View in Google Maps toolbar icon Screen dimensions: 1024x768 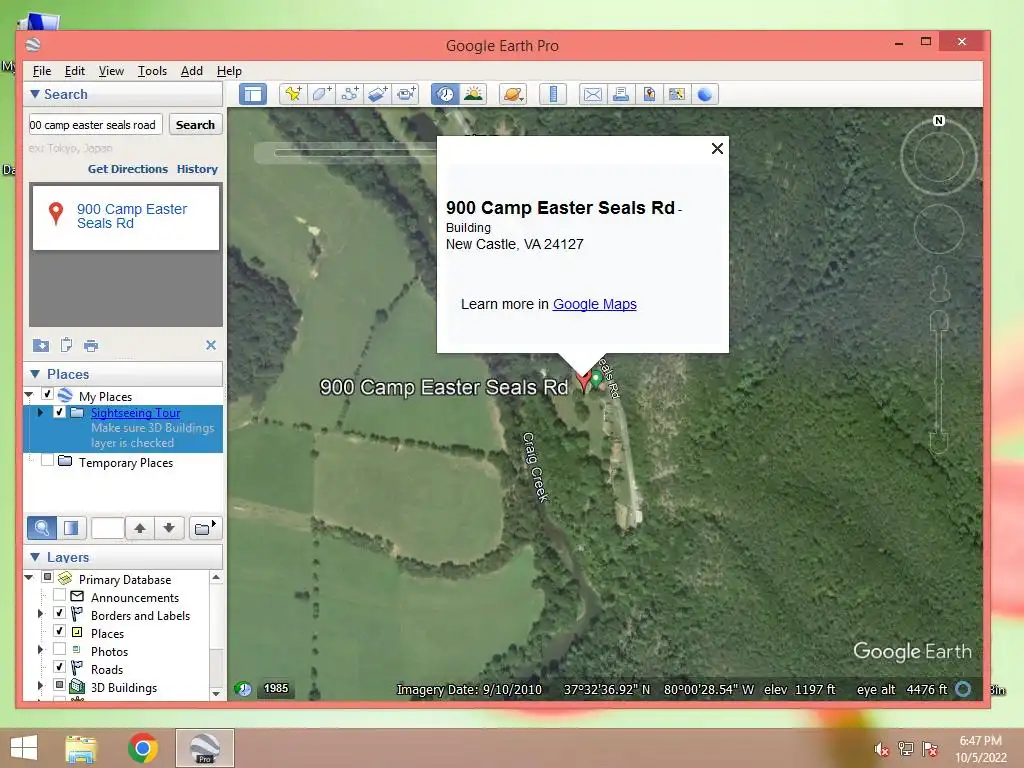click(x=677, y=94)
